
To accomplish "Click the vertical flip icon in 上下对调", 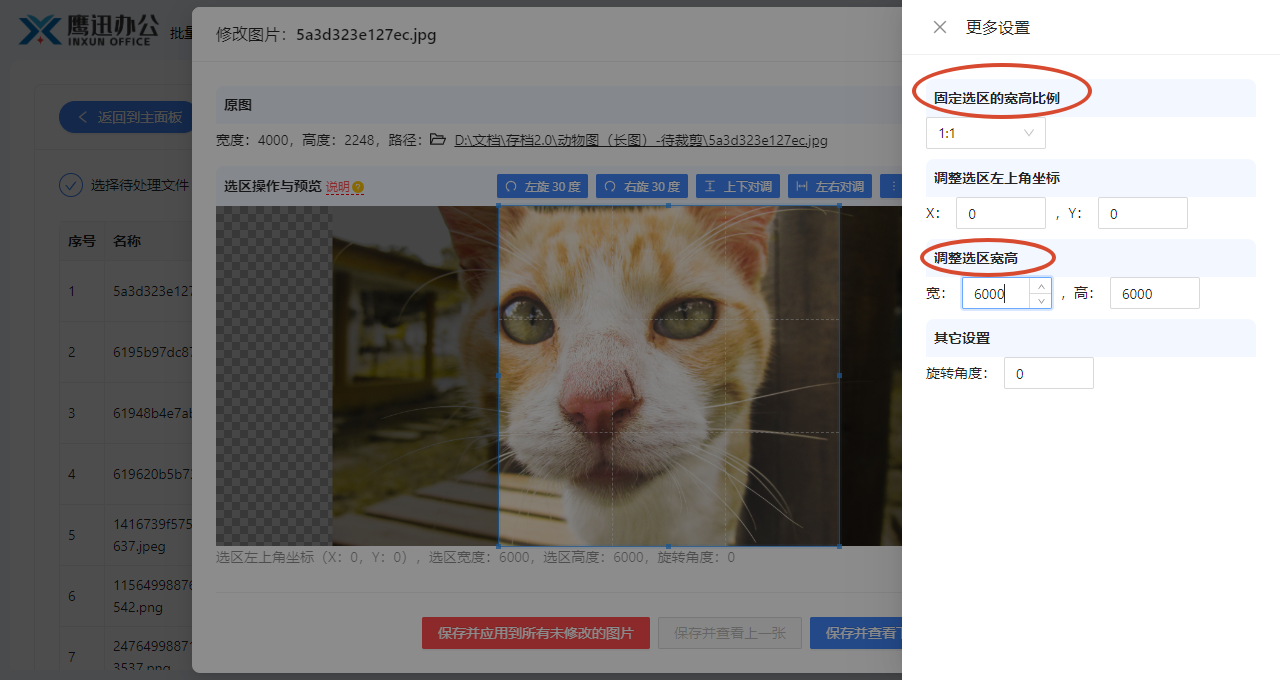I will click(709, 187).
